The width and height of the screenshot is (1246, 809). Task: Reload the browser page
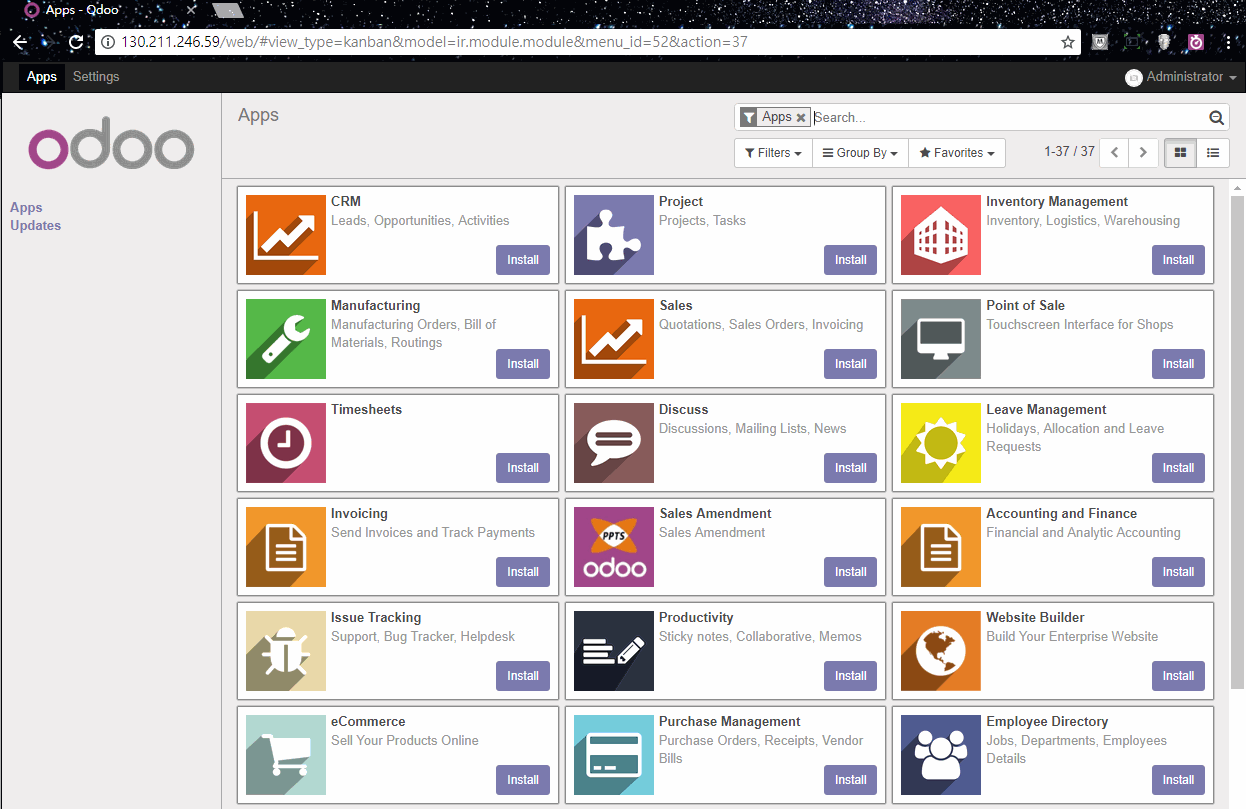[x=75, y=42]
